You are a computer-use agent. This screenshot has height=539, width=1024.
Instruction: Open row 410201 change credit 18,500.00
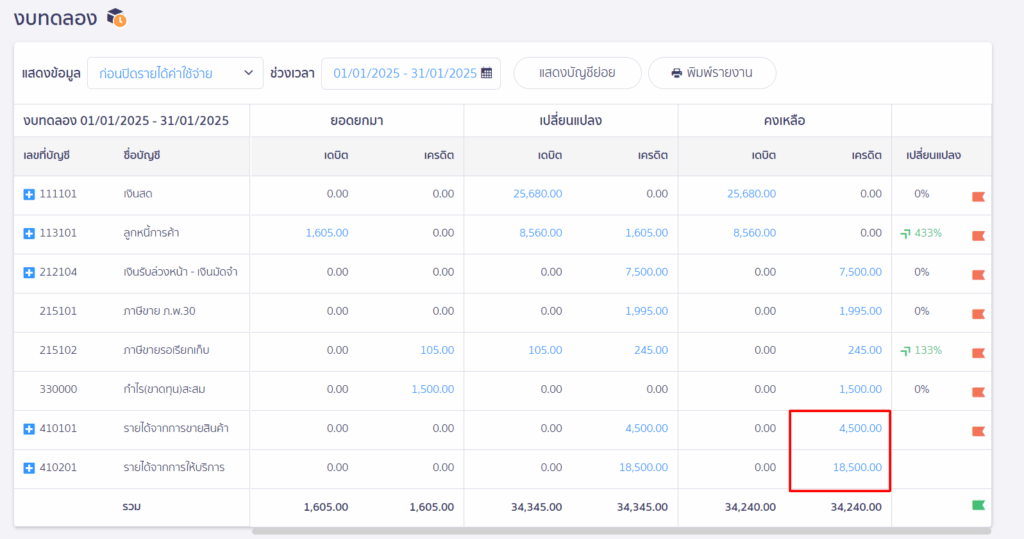(643, 468)
